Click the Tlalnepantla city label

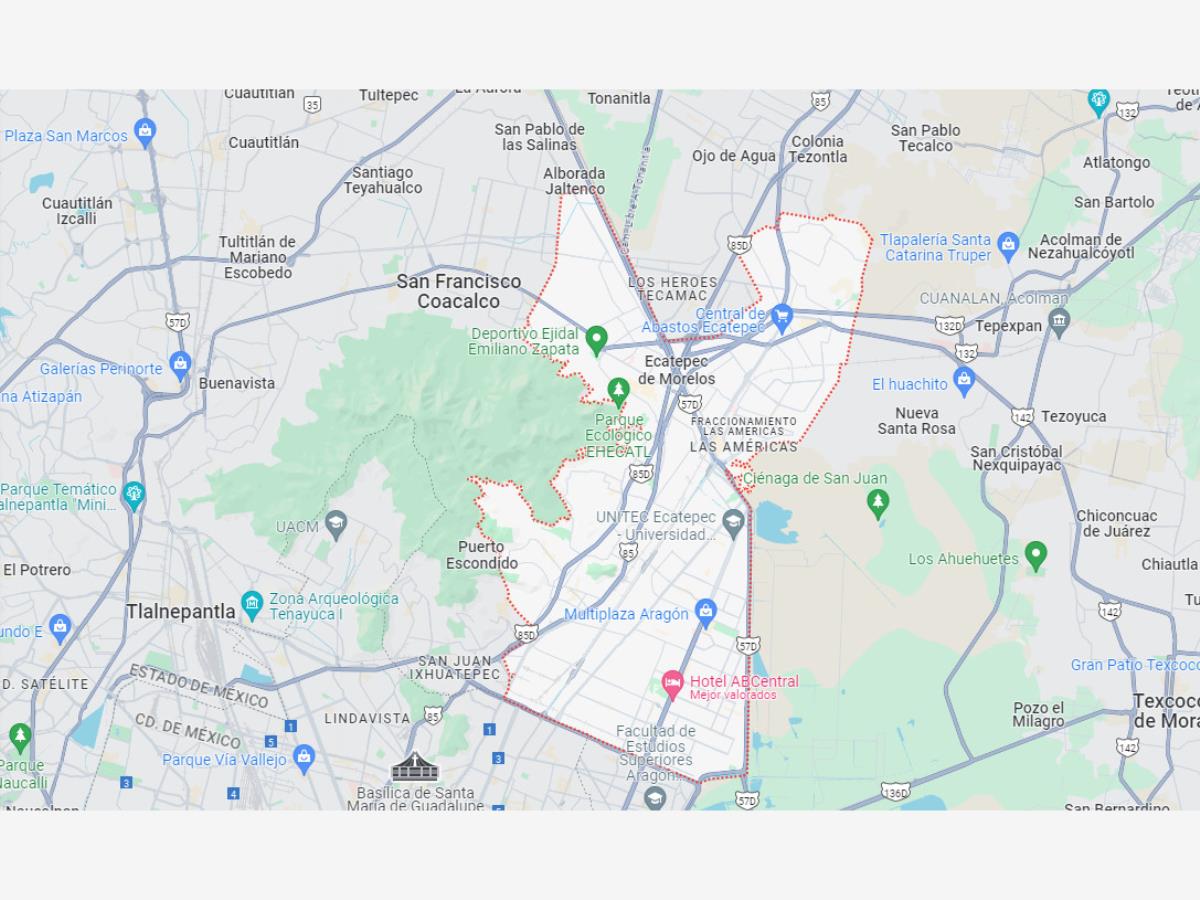181,611
